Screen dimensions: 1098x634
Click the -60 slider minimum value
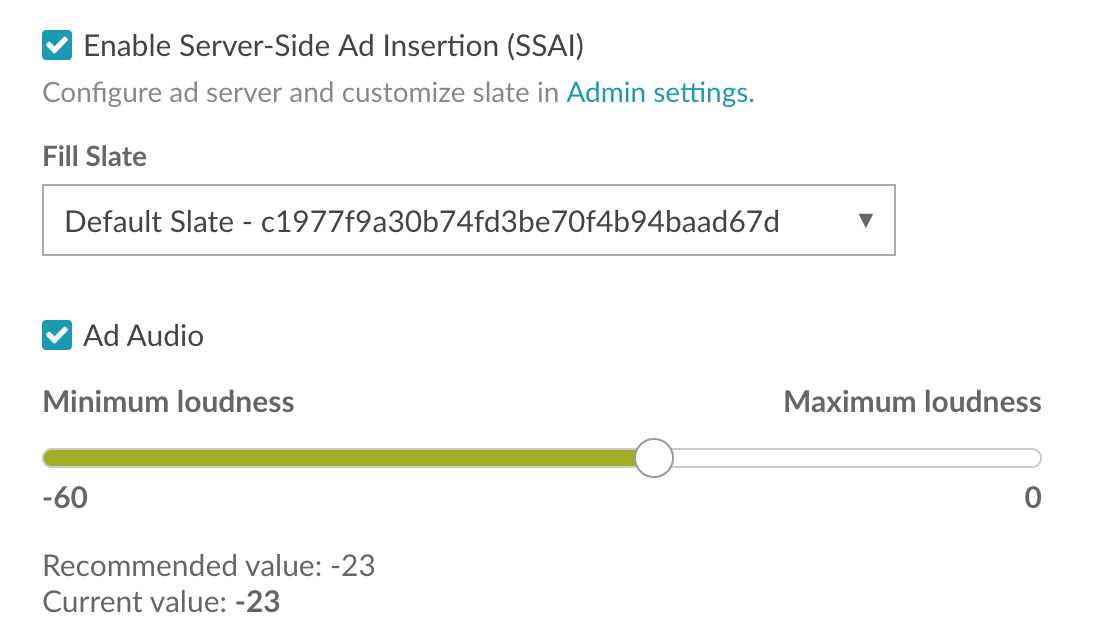tap(65, 497)
